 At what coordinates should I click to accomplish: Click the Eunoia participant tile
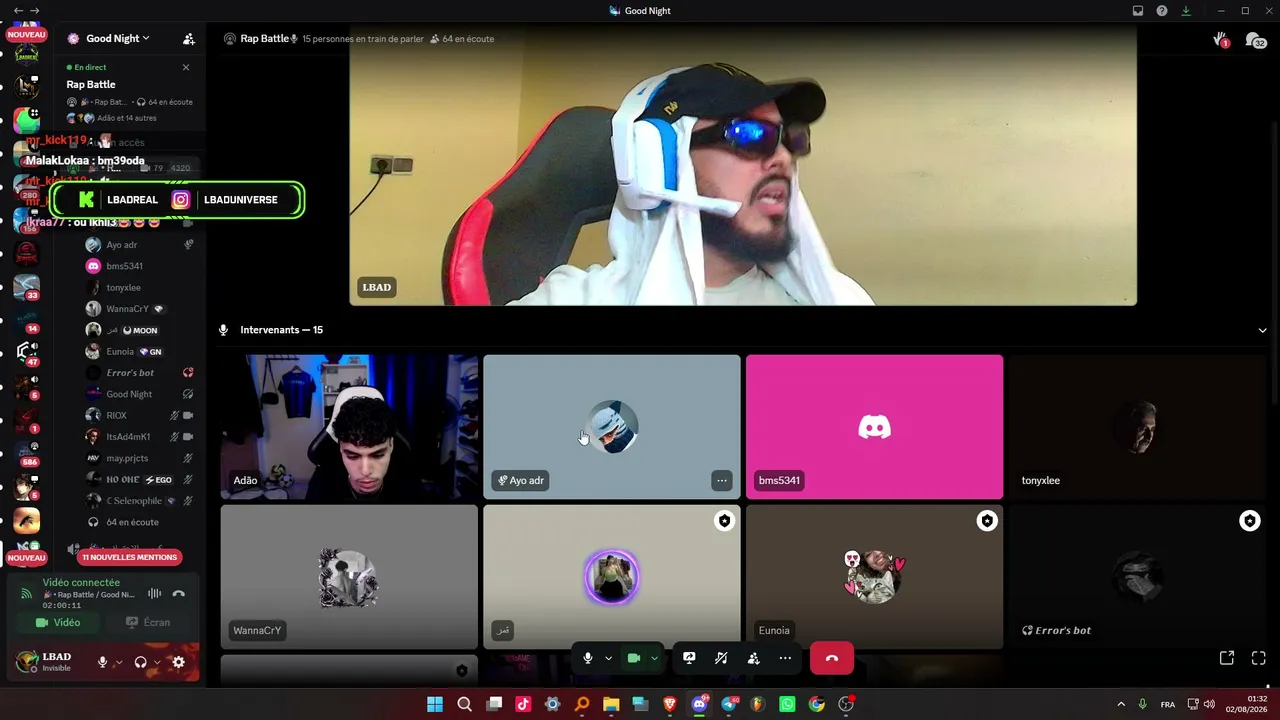coord(874,577)
